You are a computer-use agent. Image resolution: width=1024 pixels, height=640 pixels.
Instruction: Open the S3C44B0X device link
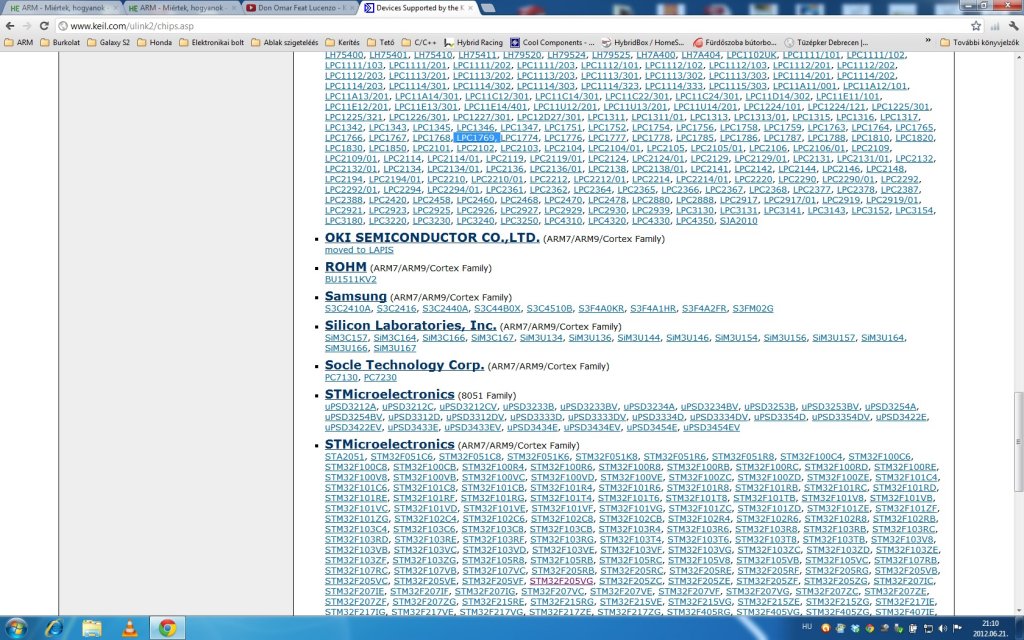(497, 308)
